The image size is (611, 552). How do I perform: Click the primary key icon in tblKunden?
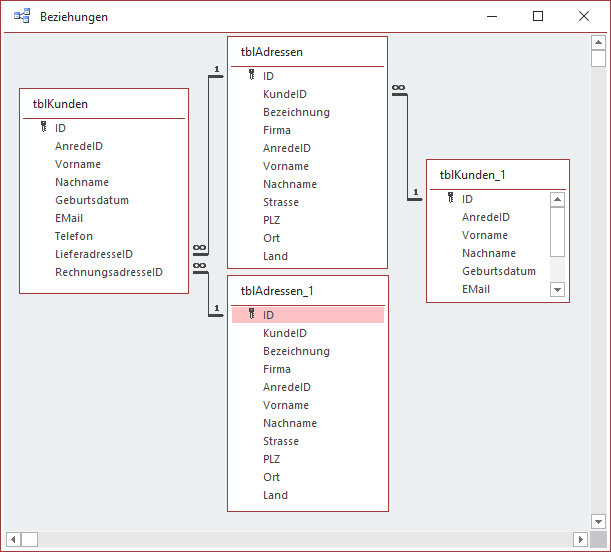(44, 128)
